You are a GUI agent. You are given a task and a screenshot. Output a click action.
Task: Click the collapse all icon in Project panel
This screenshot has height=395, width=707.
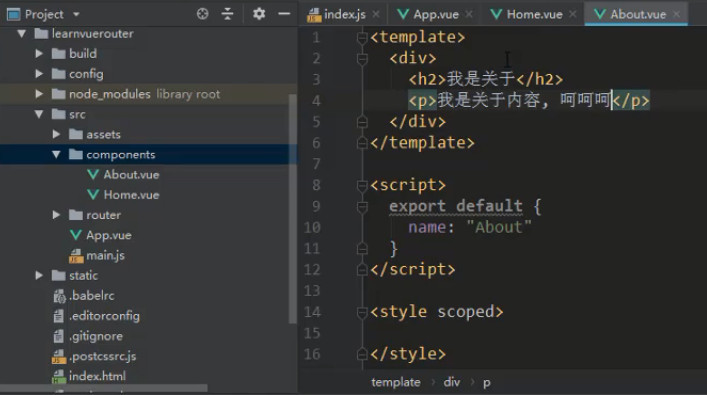[227, 14]
